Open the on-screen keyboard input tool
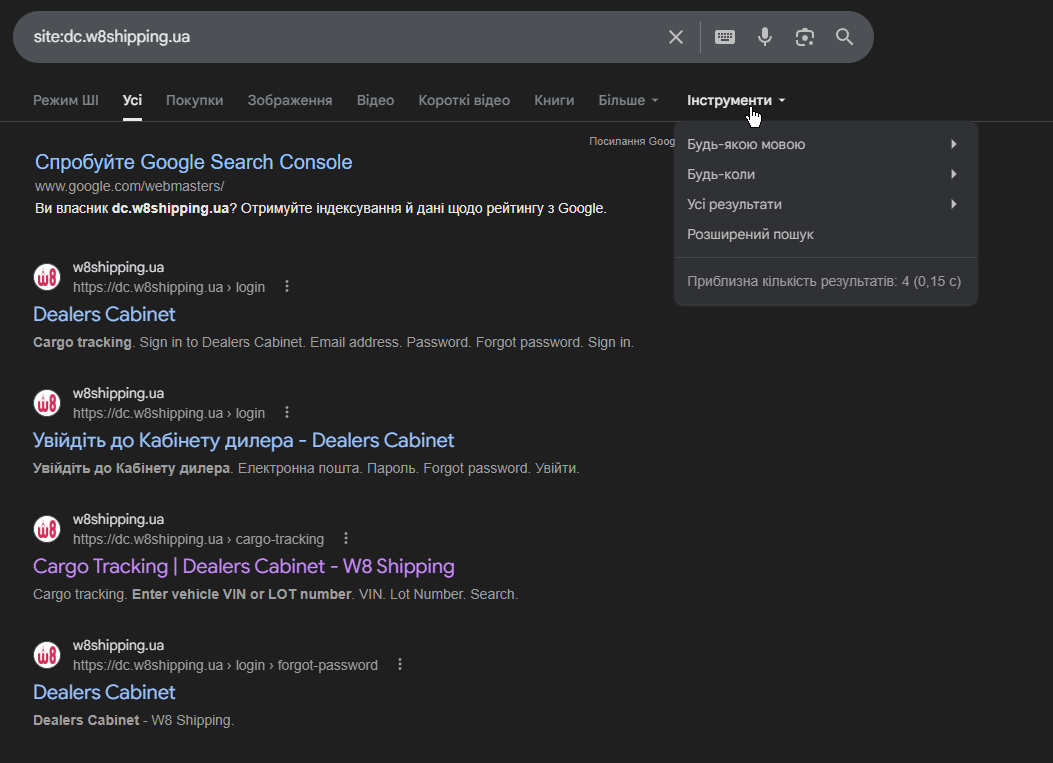 click(725, 37)
